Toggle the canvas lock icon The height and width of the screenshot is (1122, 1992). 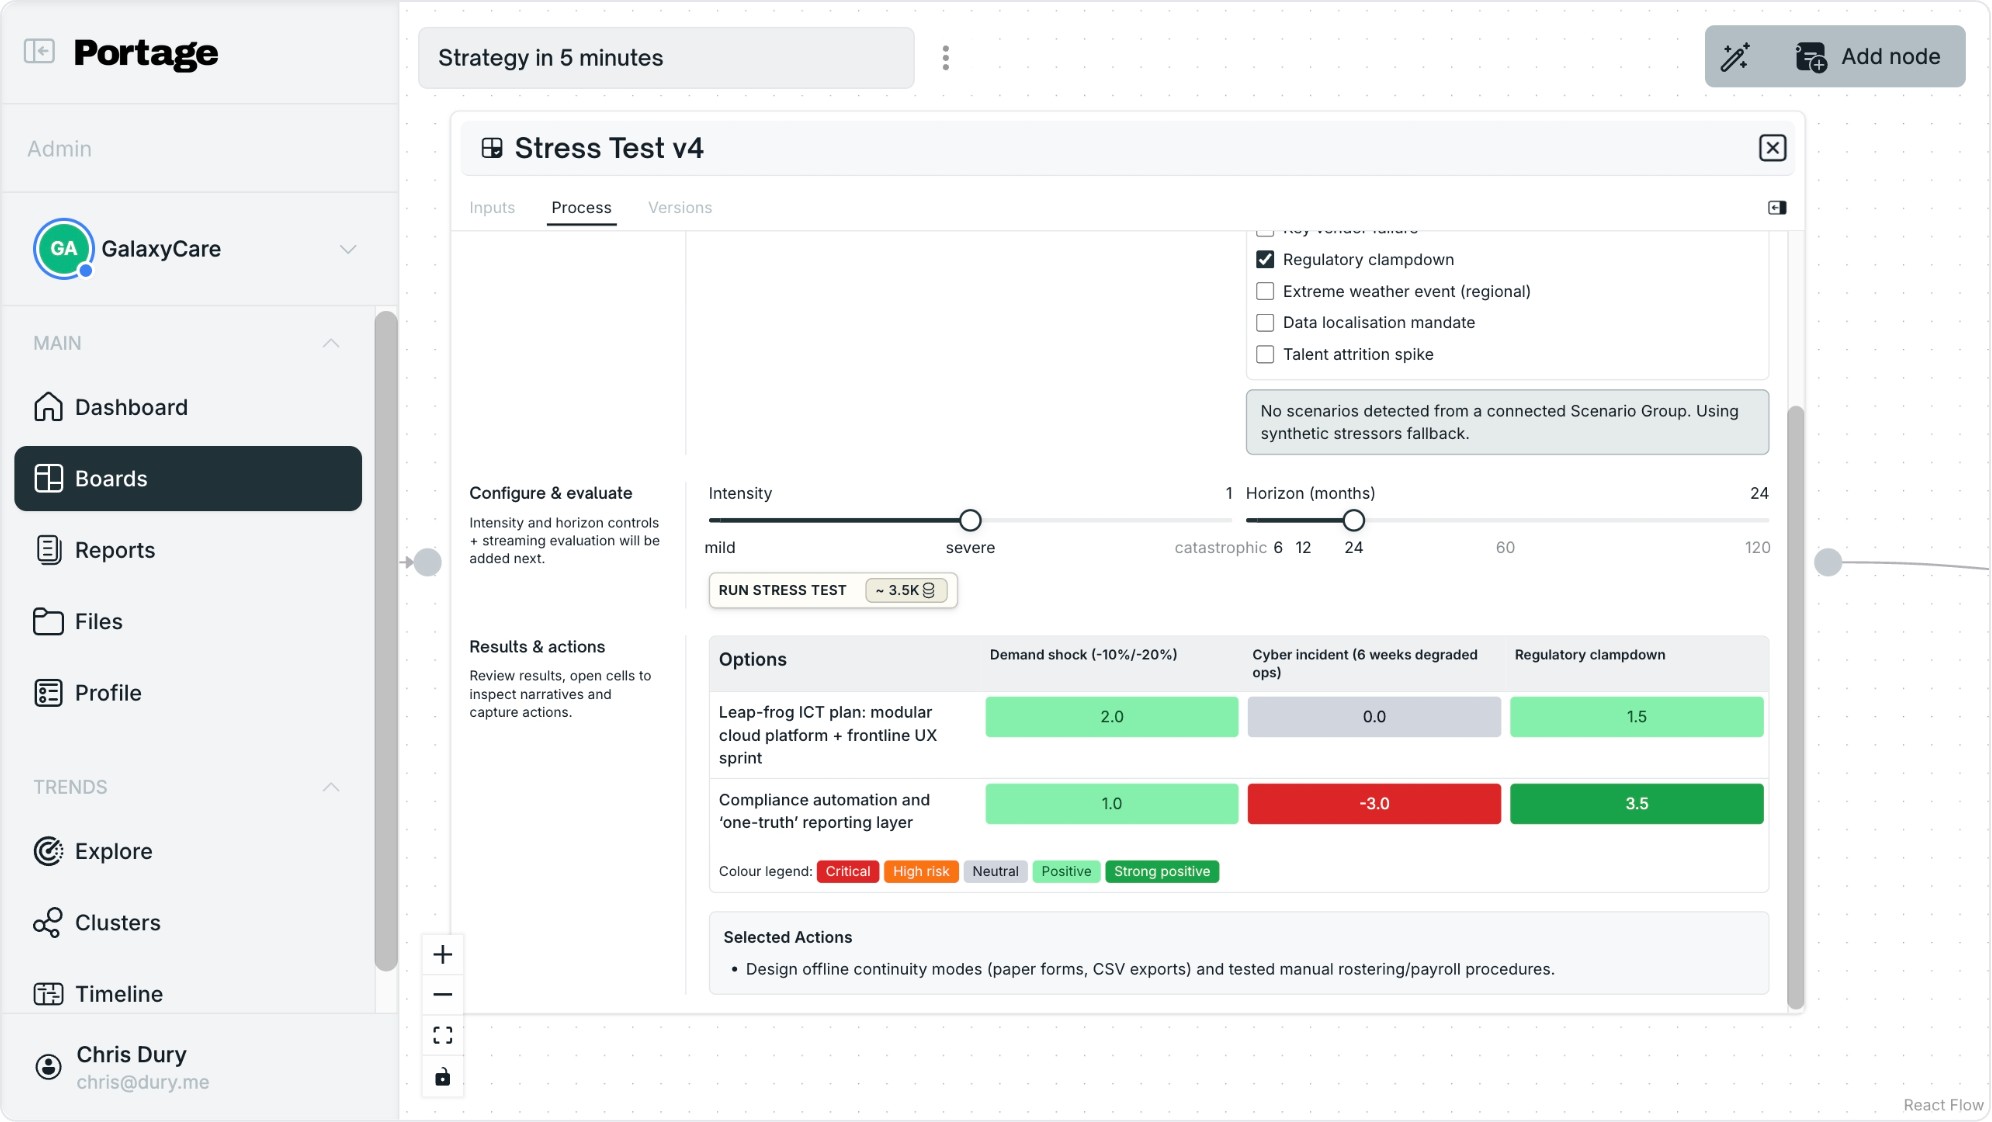[x=443, y=1077]
